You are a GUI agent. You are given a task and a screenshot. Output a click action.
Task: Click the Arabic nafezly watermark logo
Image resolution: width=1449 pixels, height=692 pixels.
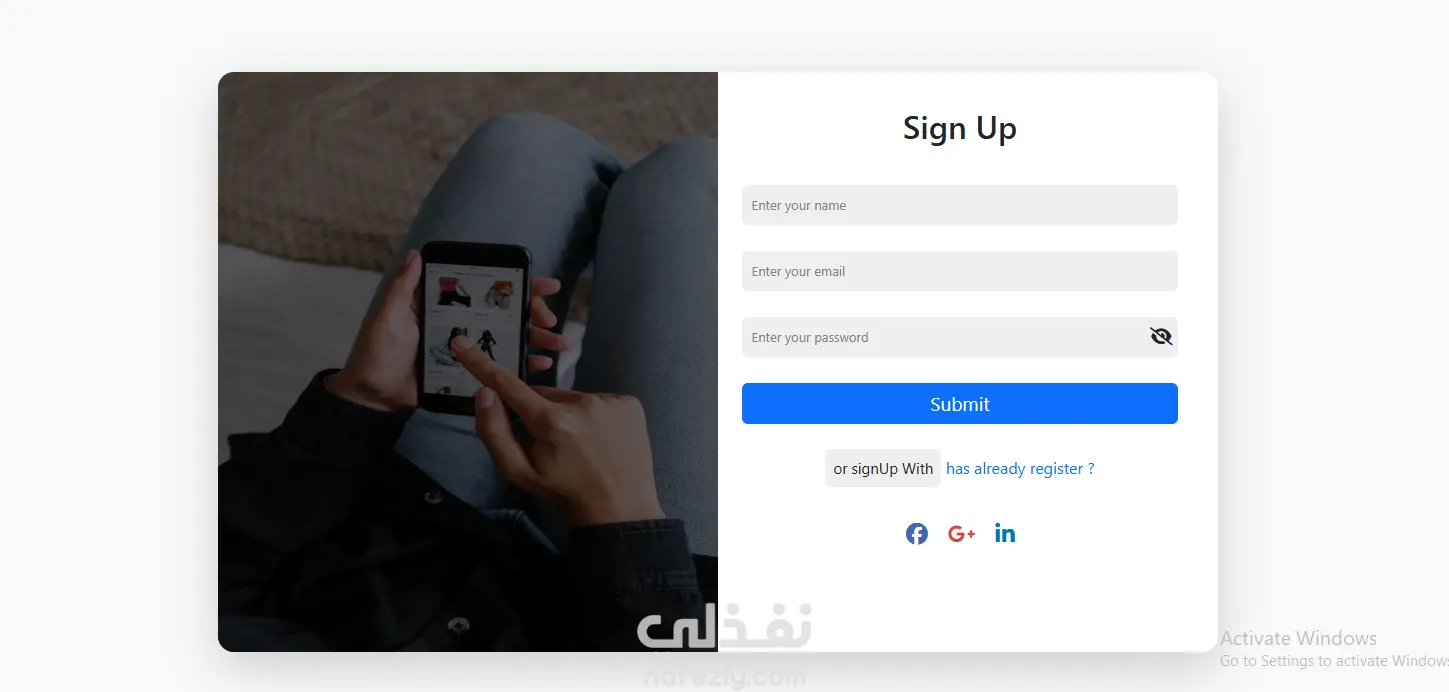(x=725, y=630)
